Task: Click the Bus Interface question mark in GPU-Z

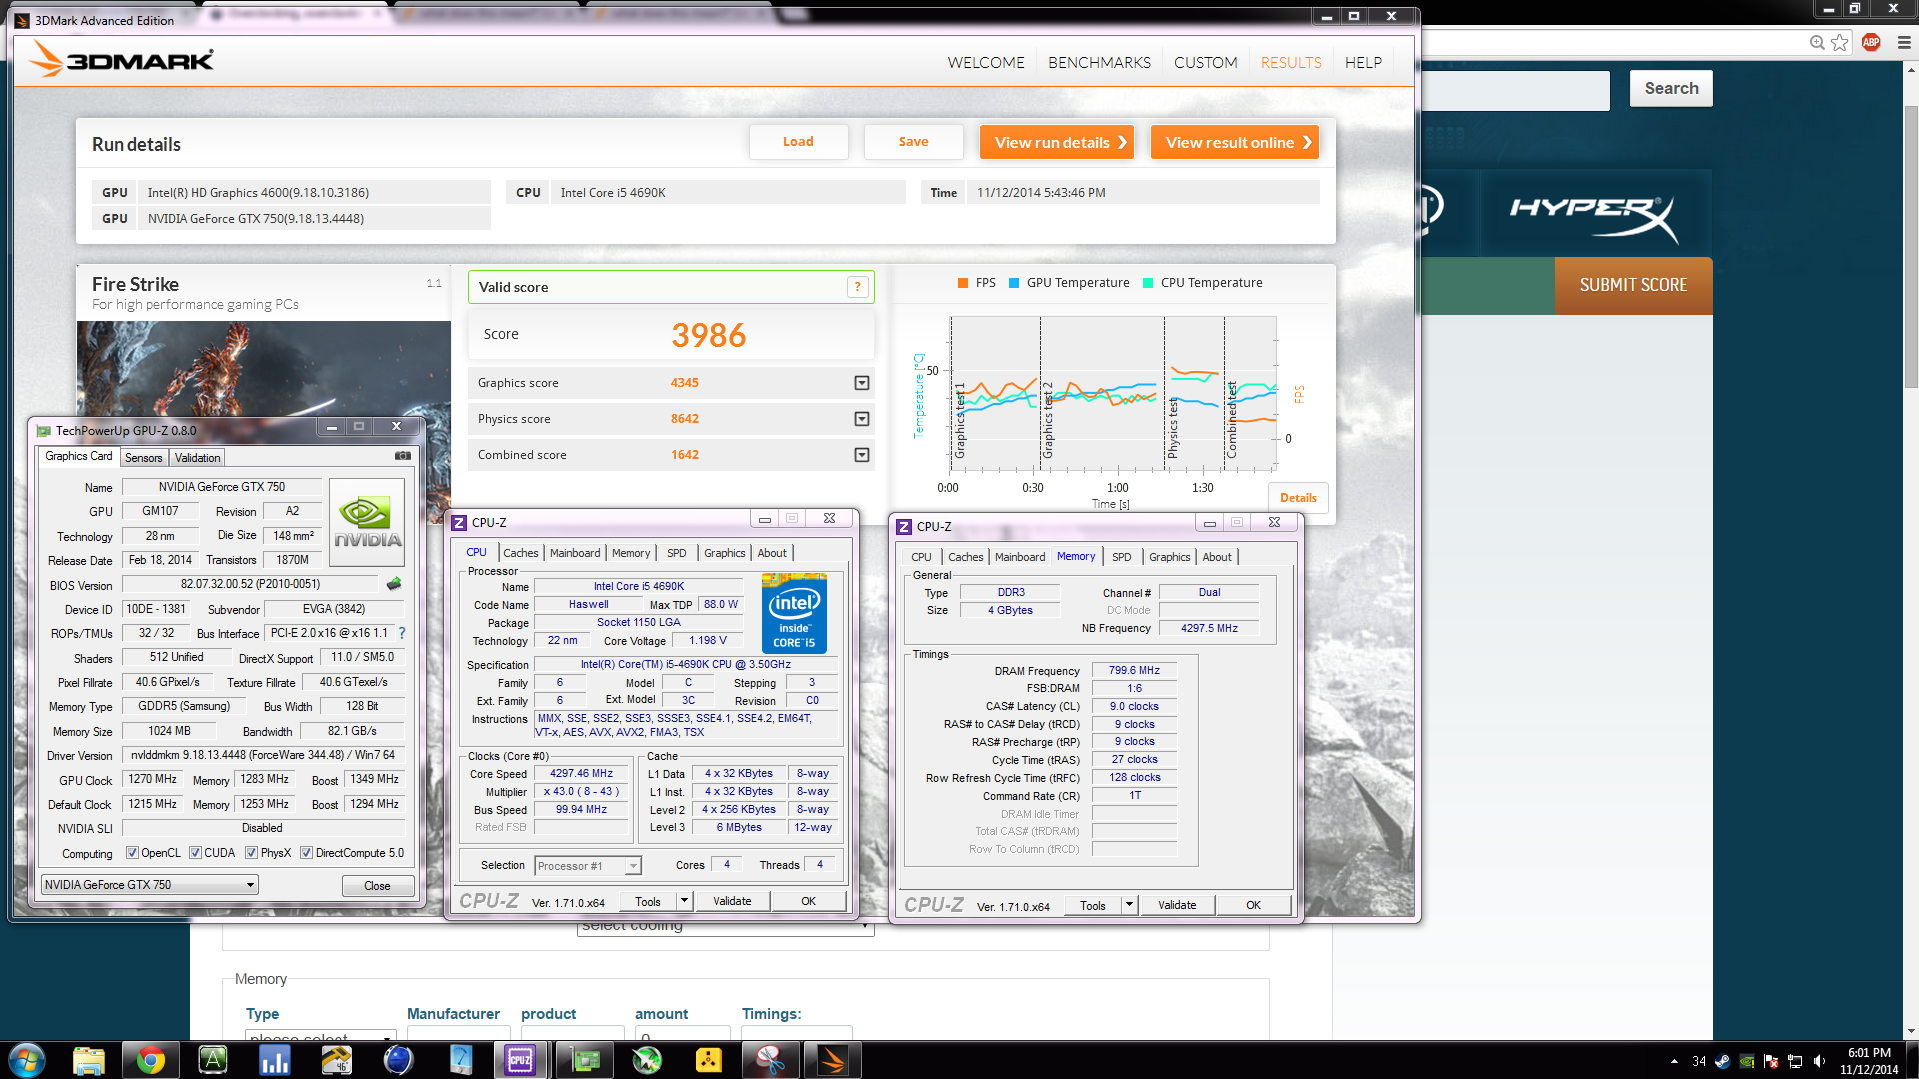Action: pos(402,633)
